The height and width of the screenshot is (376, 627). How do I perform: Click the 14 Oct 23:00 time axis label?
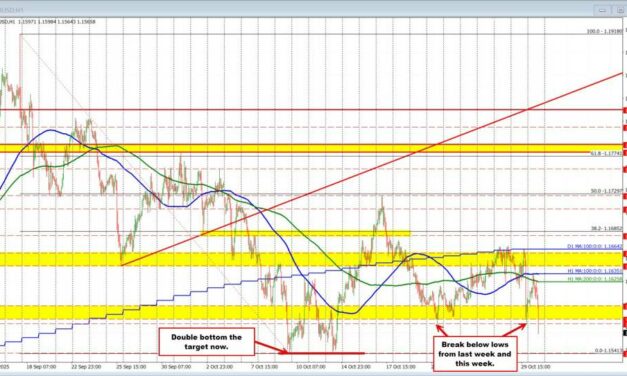point(355,366)
